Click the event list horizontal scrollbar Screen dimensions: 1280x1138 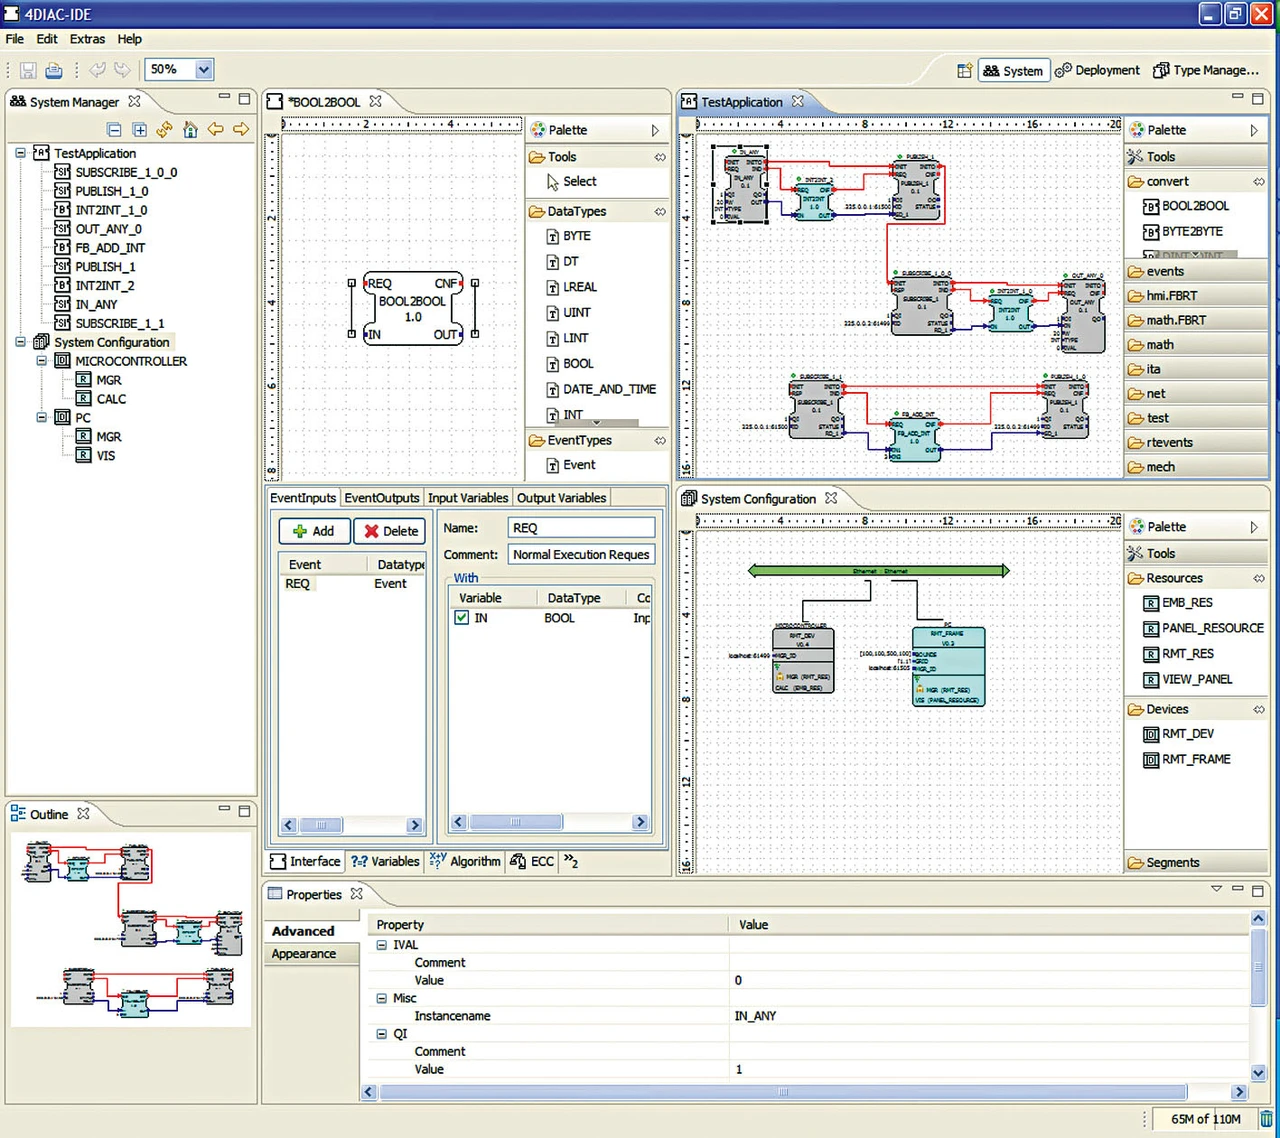tap(322, 825)
